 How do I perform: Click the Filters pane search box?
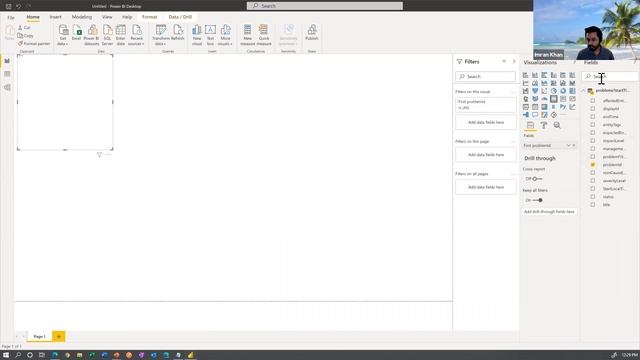pyautogui.click(x=485, y=76)
